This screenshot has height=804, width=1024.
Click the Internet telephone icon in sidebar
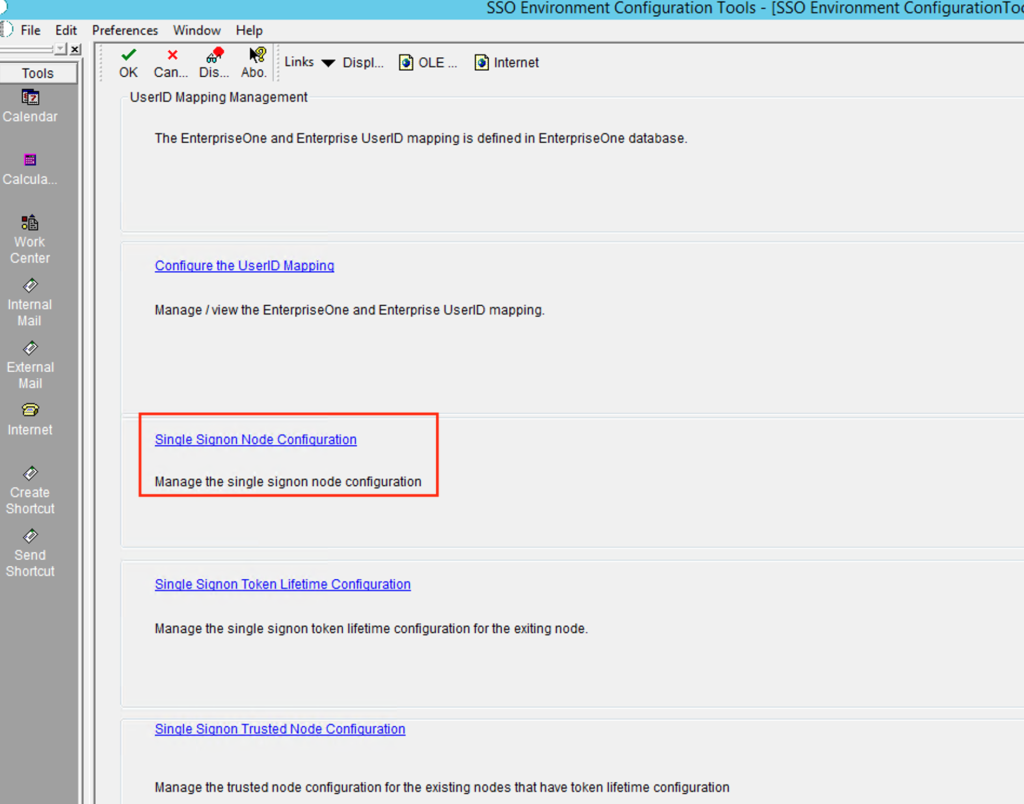click(x=30, y=410)
